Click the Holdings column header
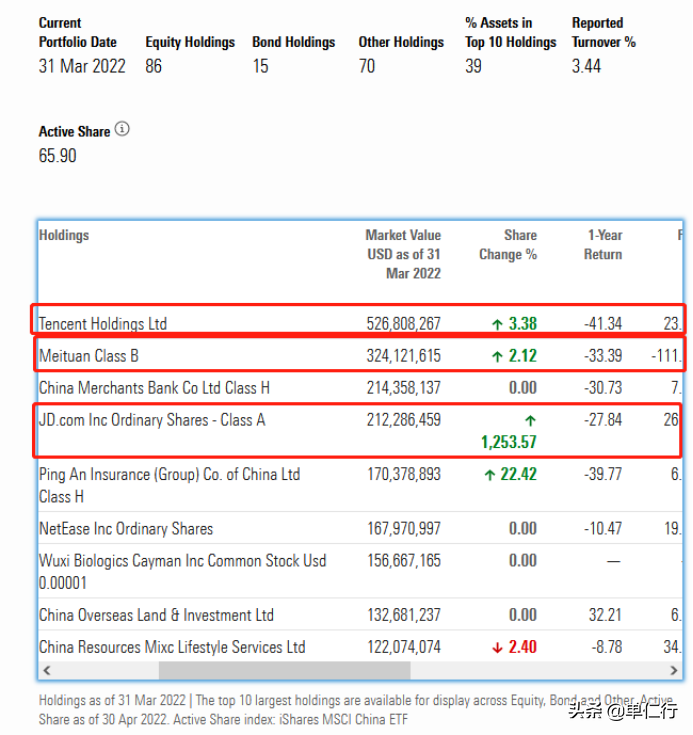Image resolution: width=693 pixels, height=735 pixels. 64,235
